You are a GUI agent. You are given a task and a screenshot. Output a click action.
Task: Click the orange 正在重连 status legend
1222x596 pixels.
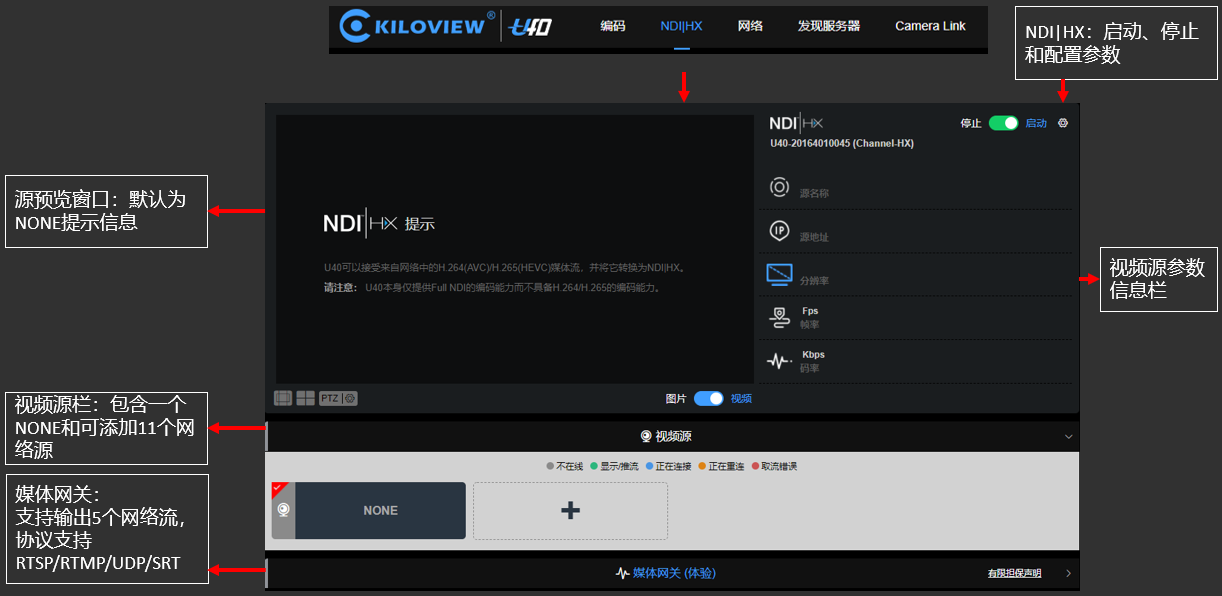(x=722, y=466)
